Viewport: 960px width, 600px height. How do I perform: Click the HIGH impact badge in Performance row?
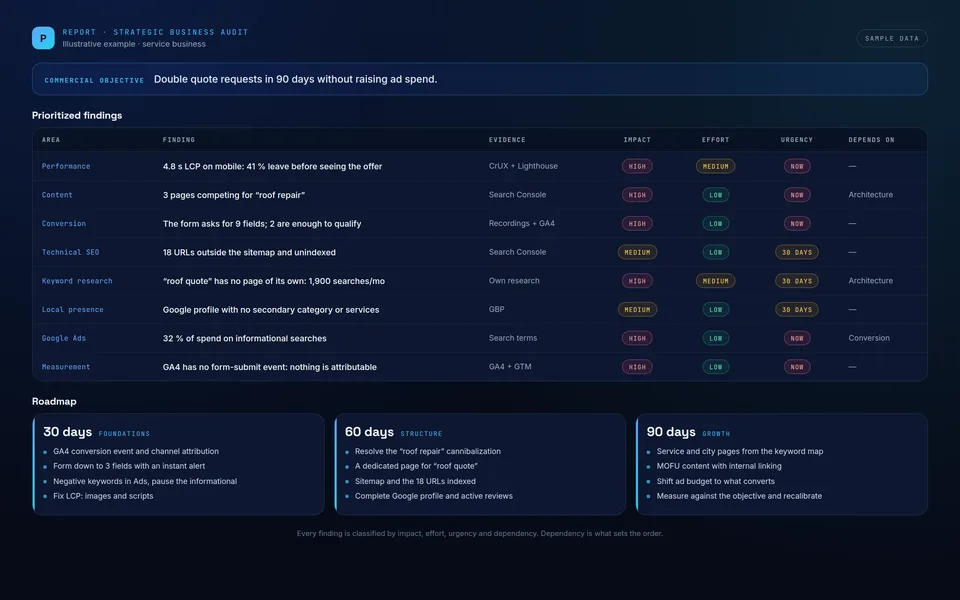click(x=637, y=167)
